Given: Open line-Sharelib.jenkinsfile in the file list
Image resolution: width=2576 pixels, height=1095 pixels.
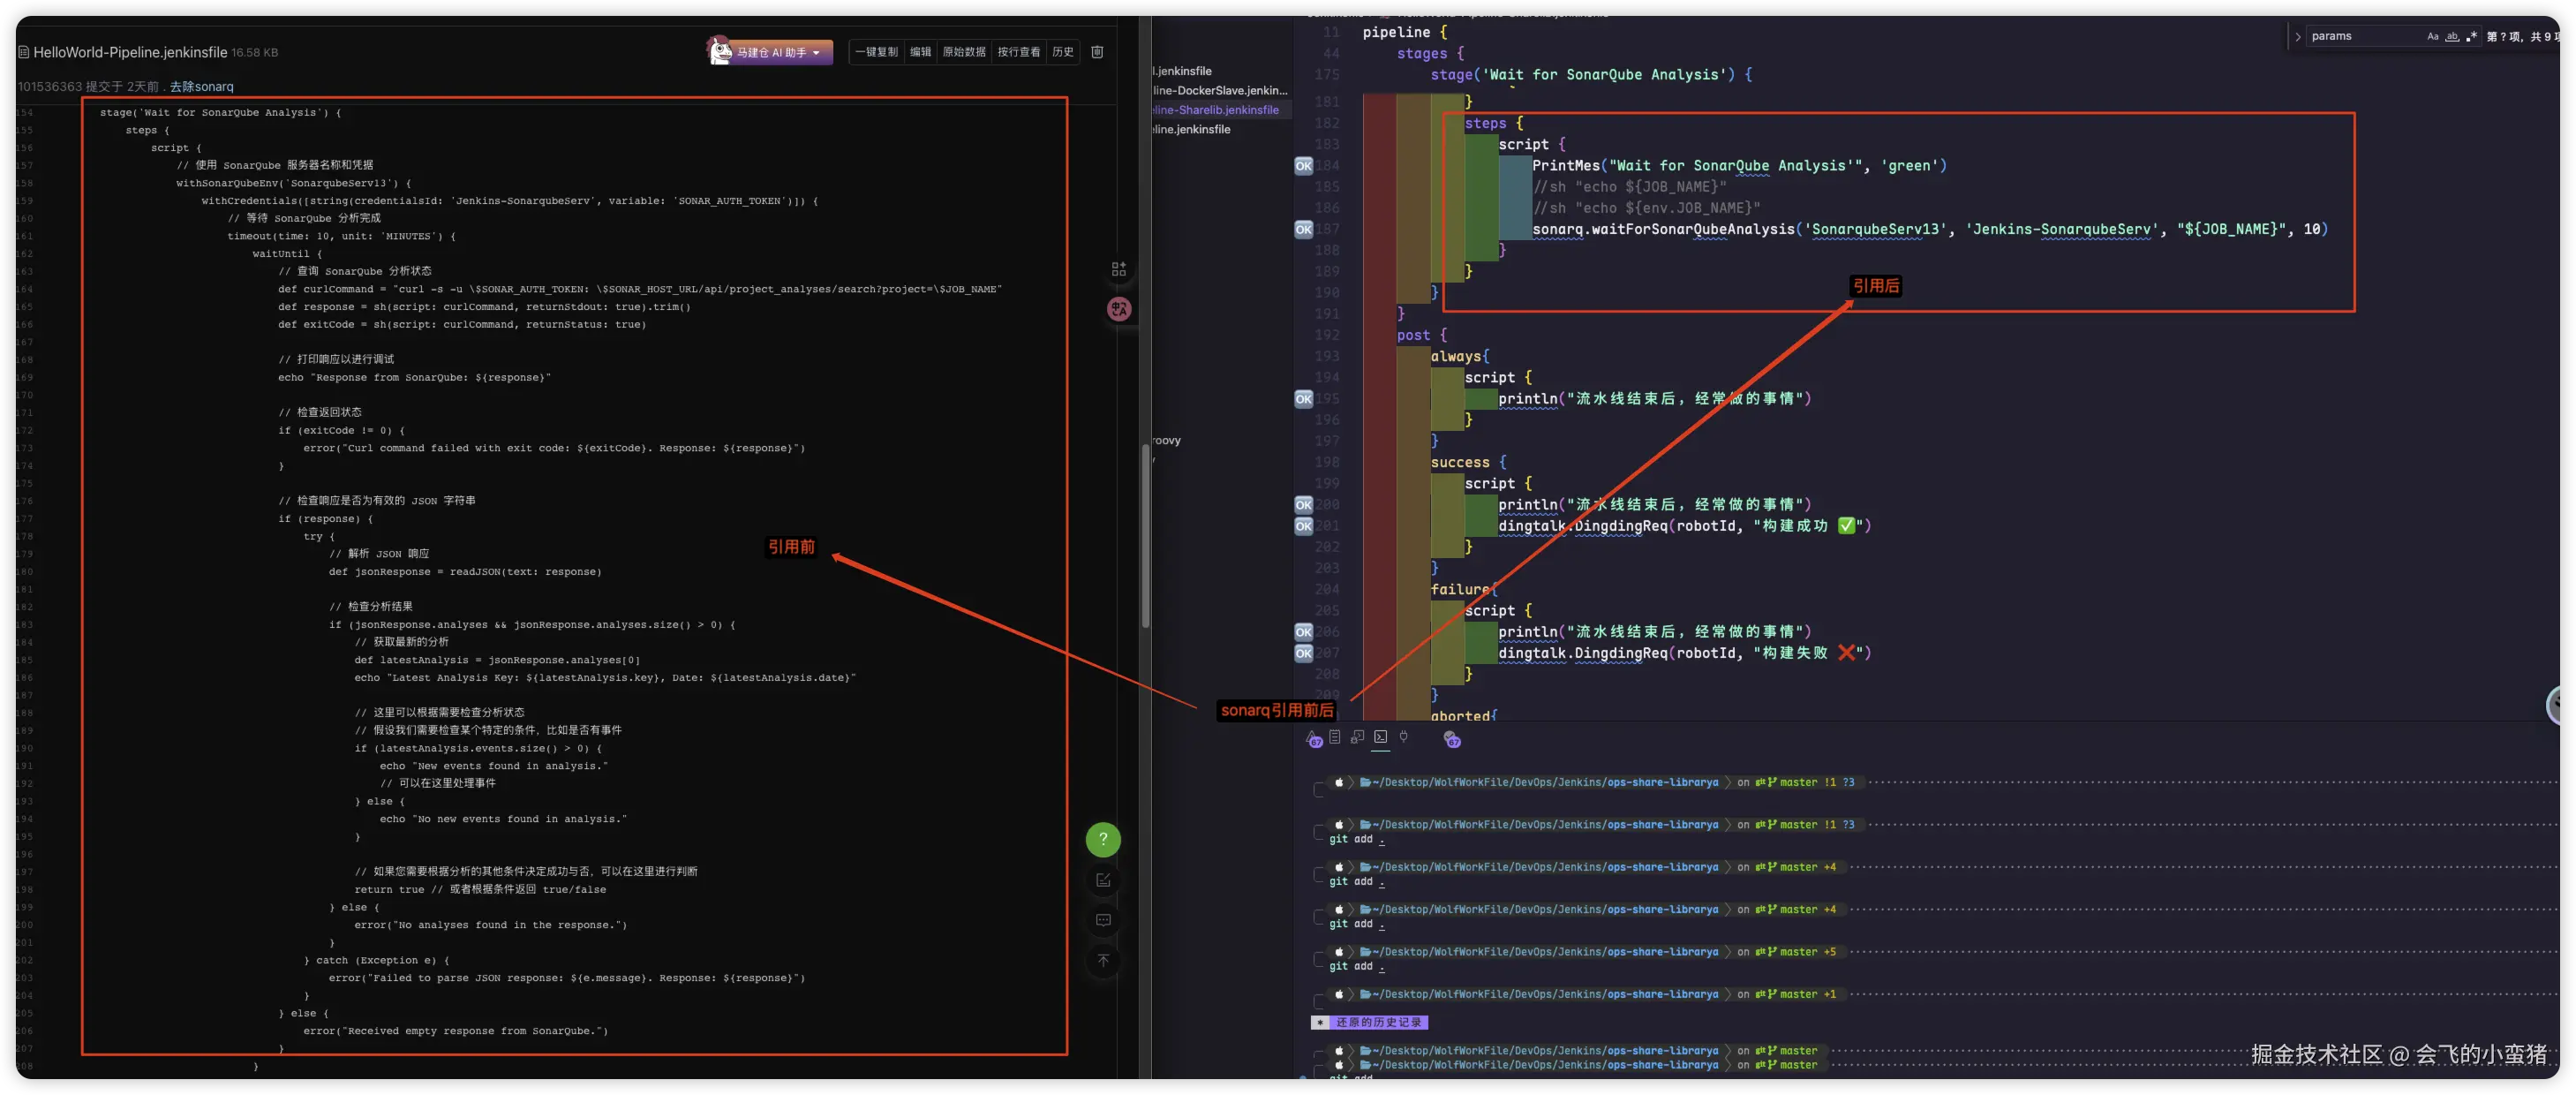Looking at the screenshot, I should [x=1215, y=110].
